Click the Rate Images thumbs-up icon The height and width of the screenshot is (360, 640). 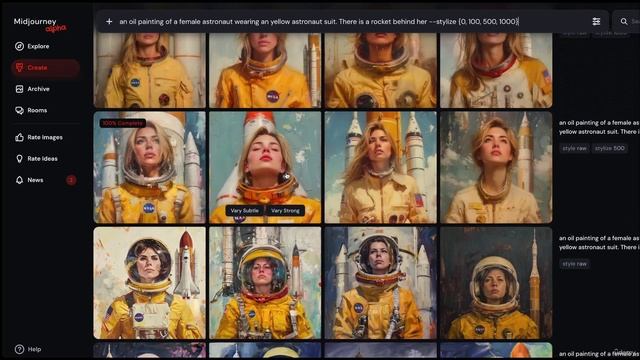click(19, 138)
